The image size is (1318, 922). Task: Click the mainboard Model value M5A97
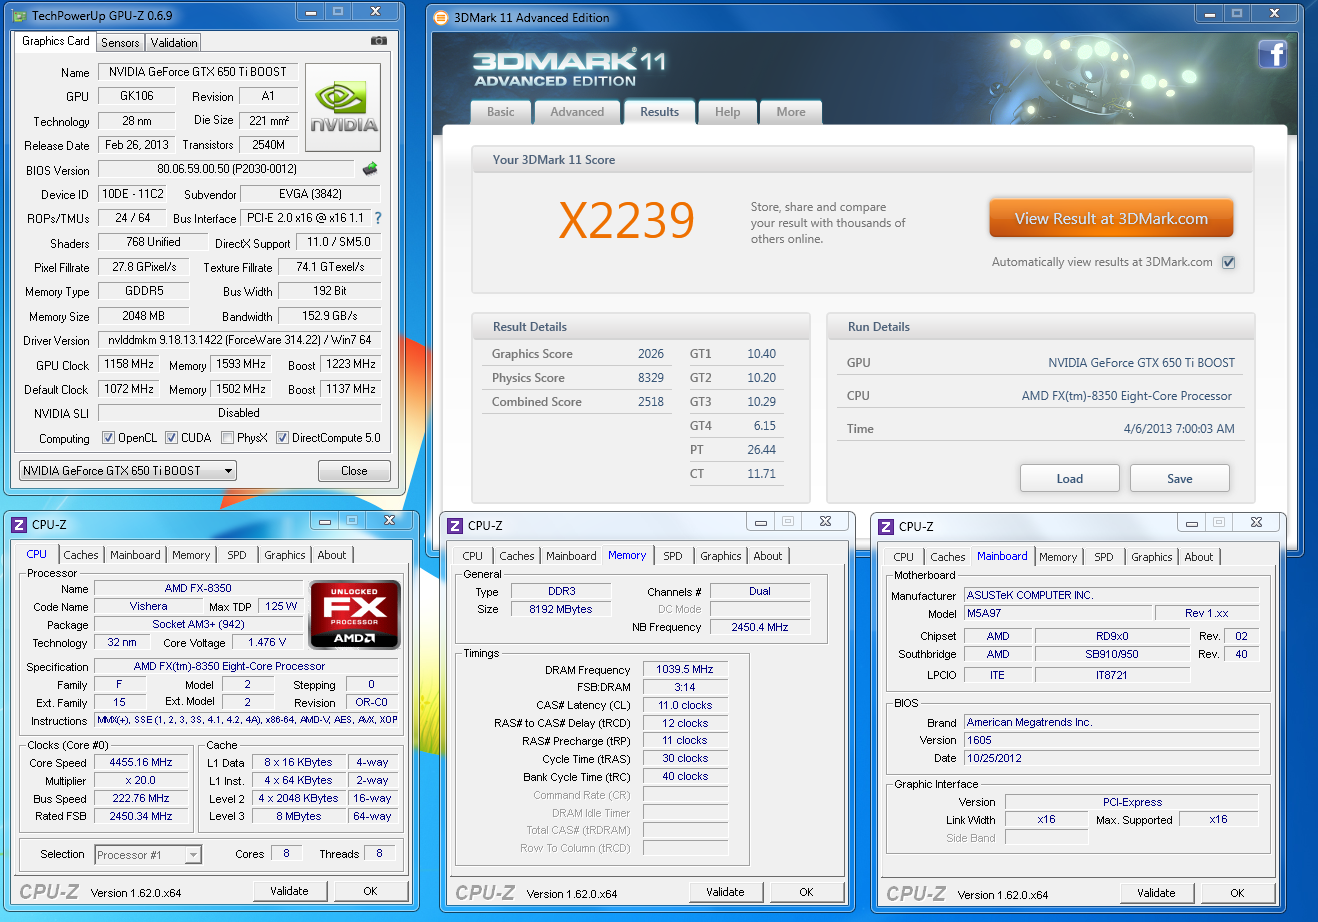coord(1057,613)
